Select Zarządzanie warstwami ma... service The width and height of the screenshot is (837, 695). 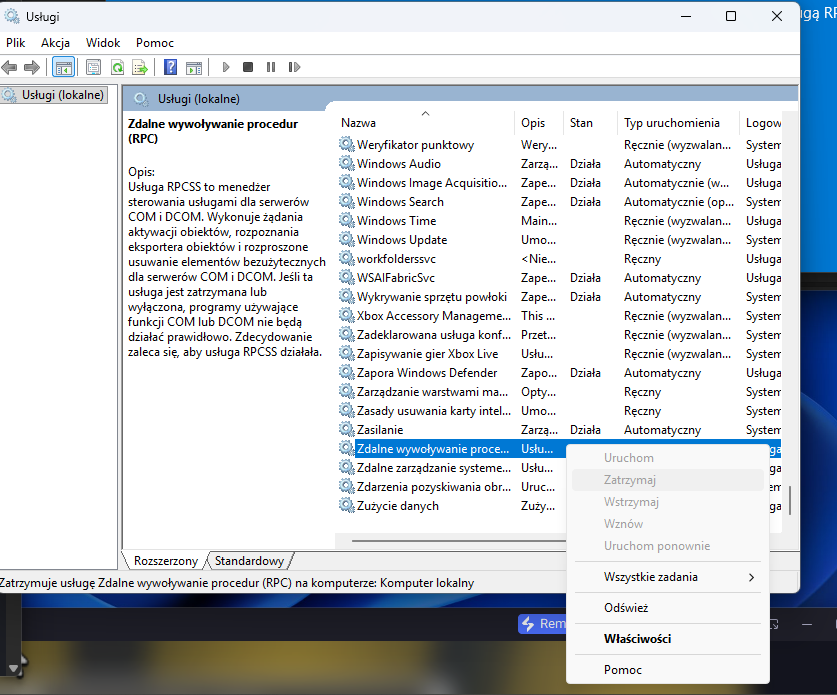tap(559, 391)
